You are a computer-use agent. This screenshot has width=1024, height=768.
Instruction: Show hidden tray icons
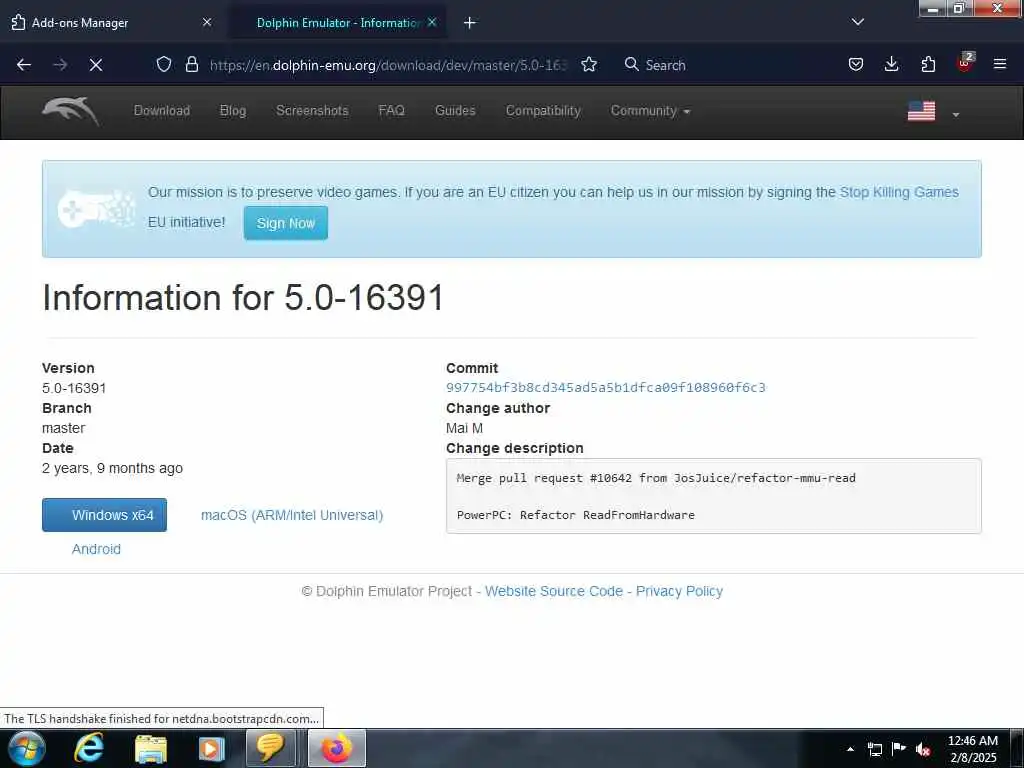click(x=850, y=749)
